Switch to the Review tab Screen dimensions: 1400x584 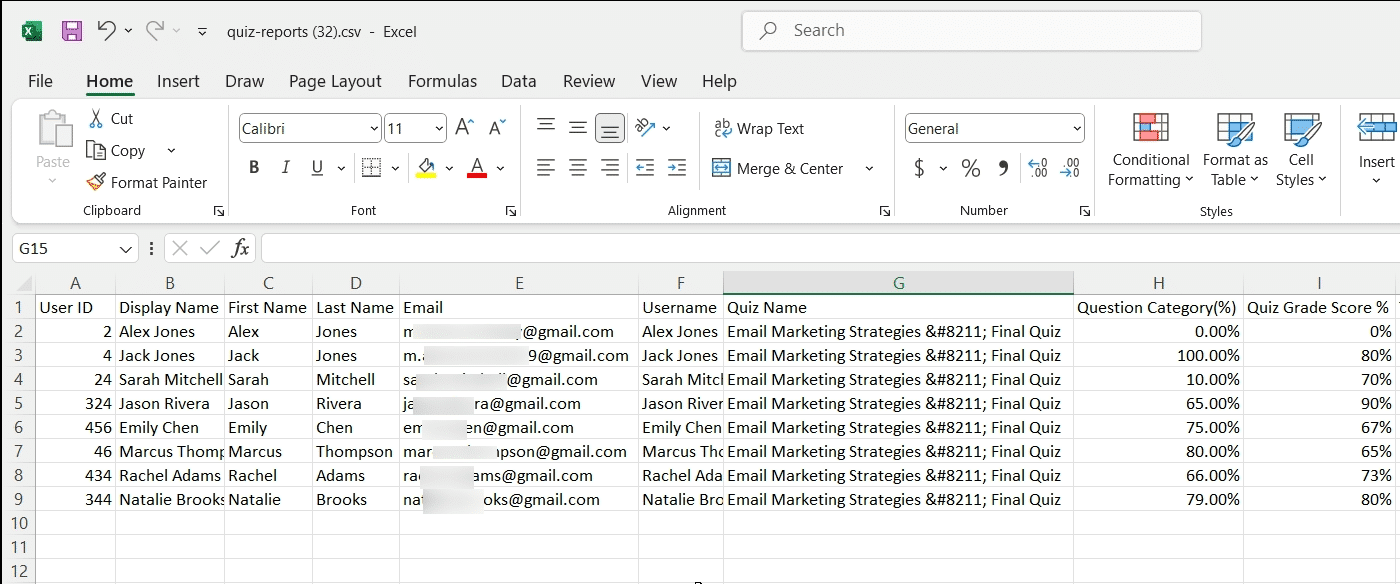(589, 81)
